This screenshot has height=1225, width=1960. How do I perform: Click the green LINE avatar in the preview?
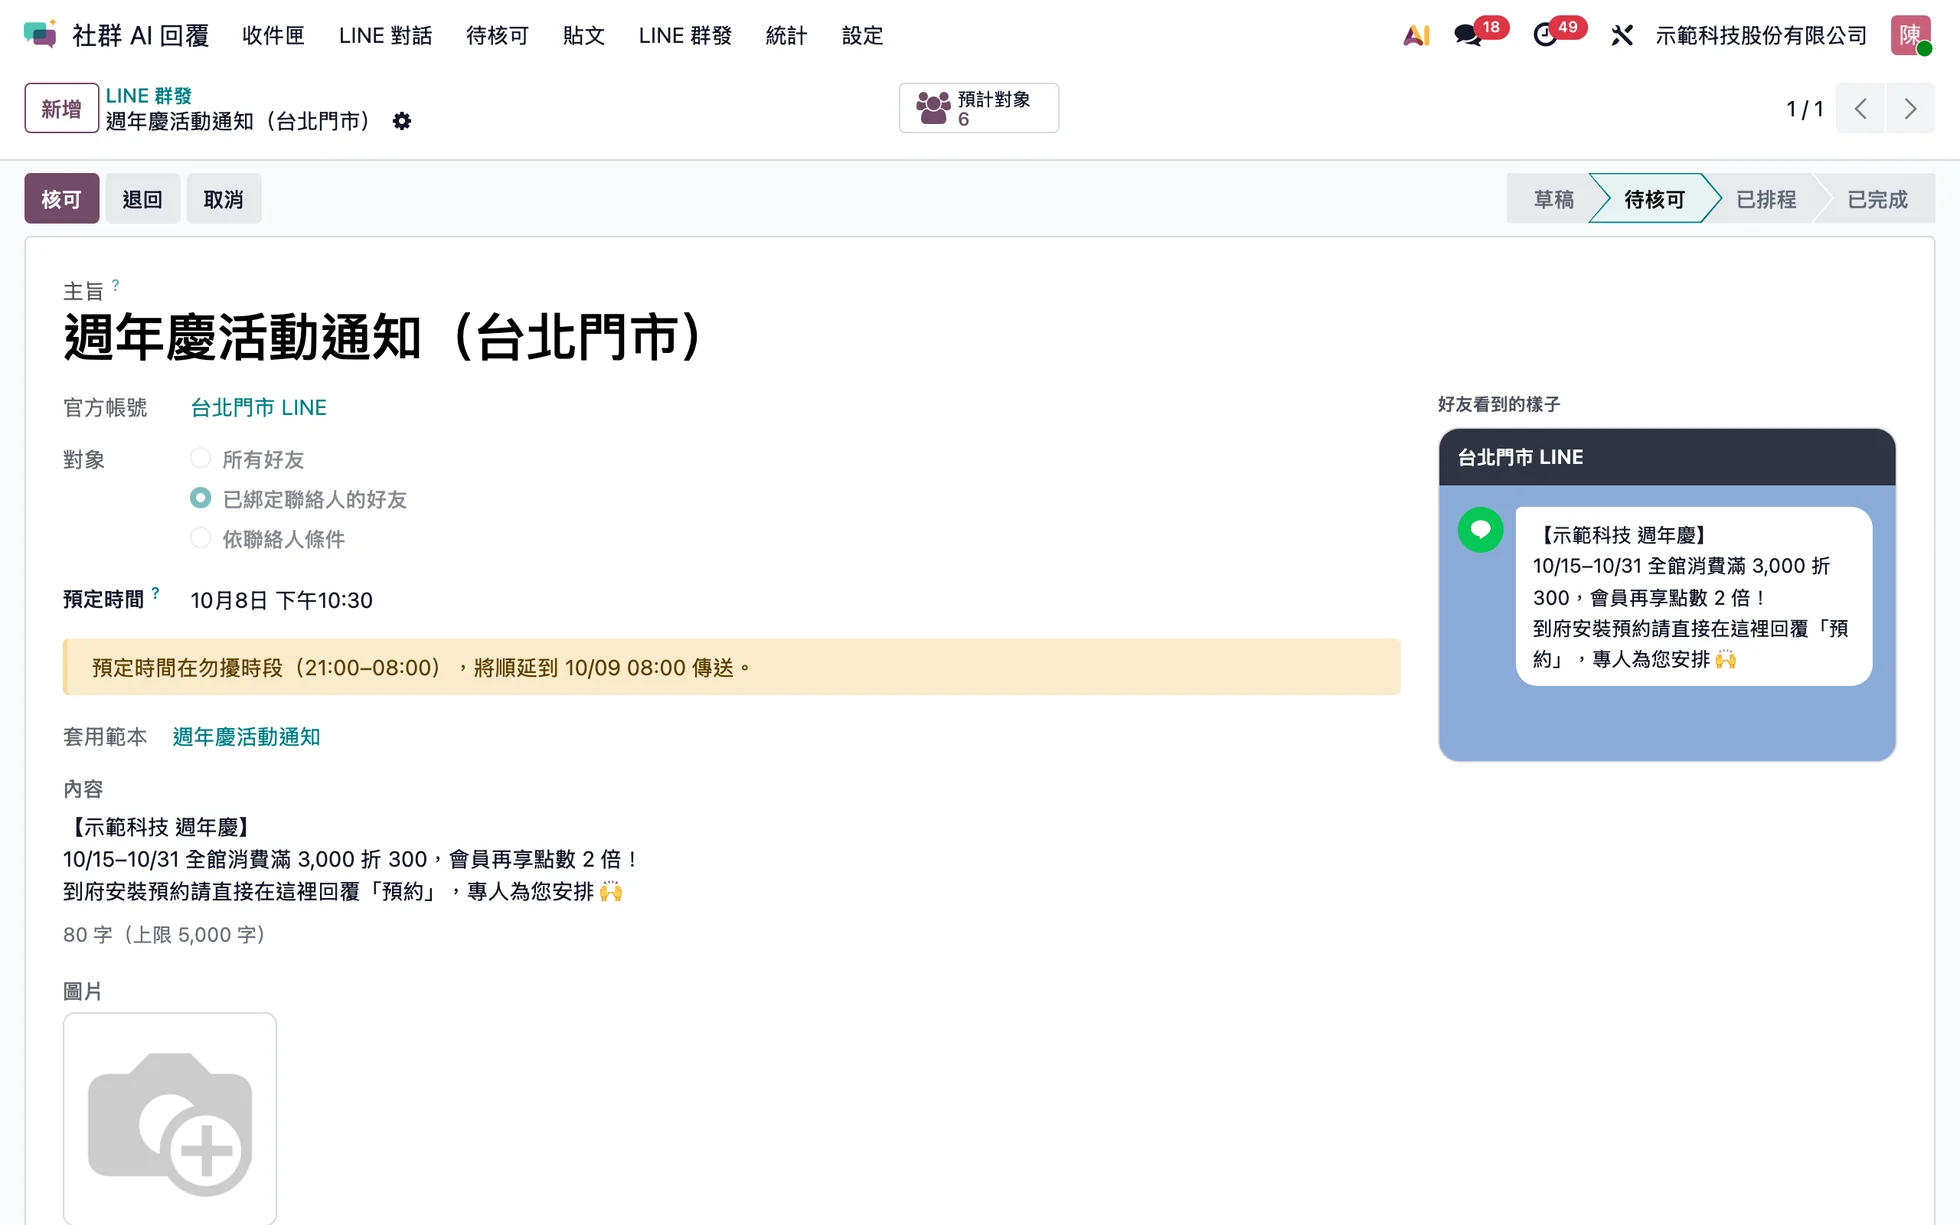(x=1480, y=530)
